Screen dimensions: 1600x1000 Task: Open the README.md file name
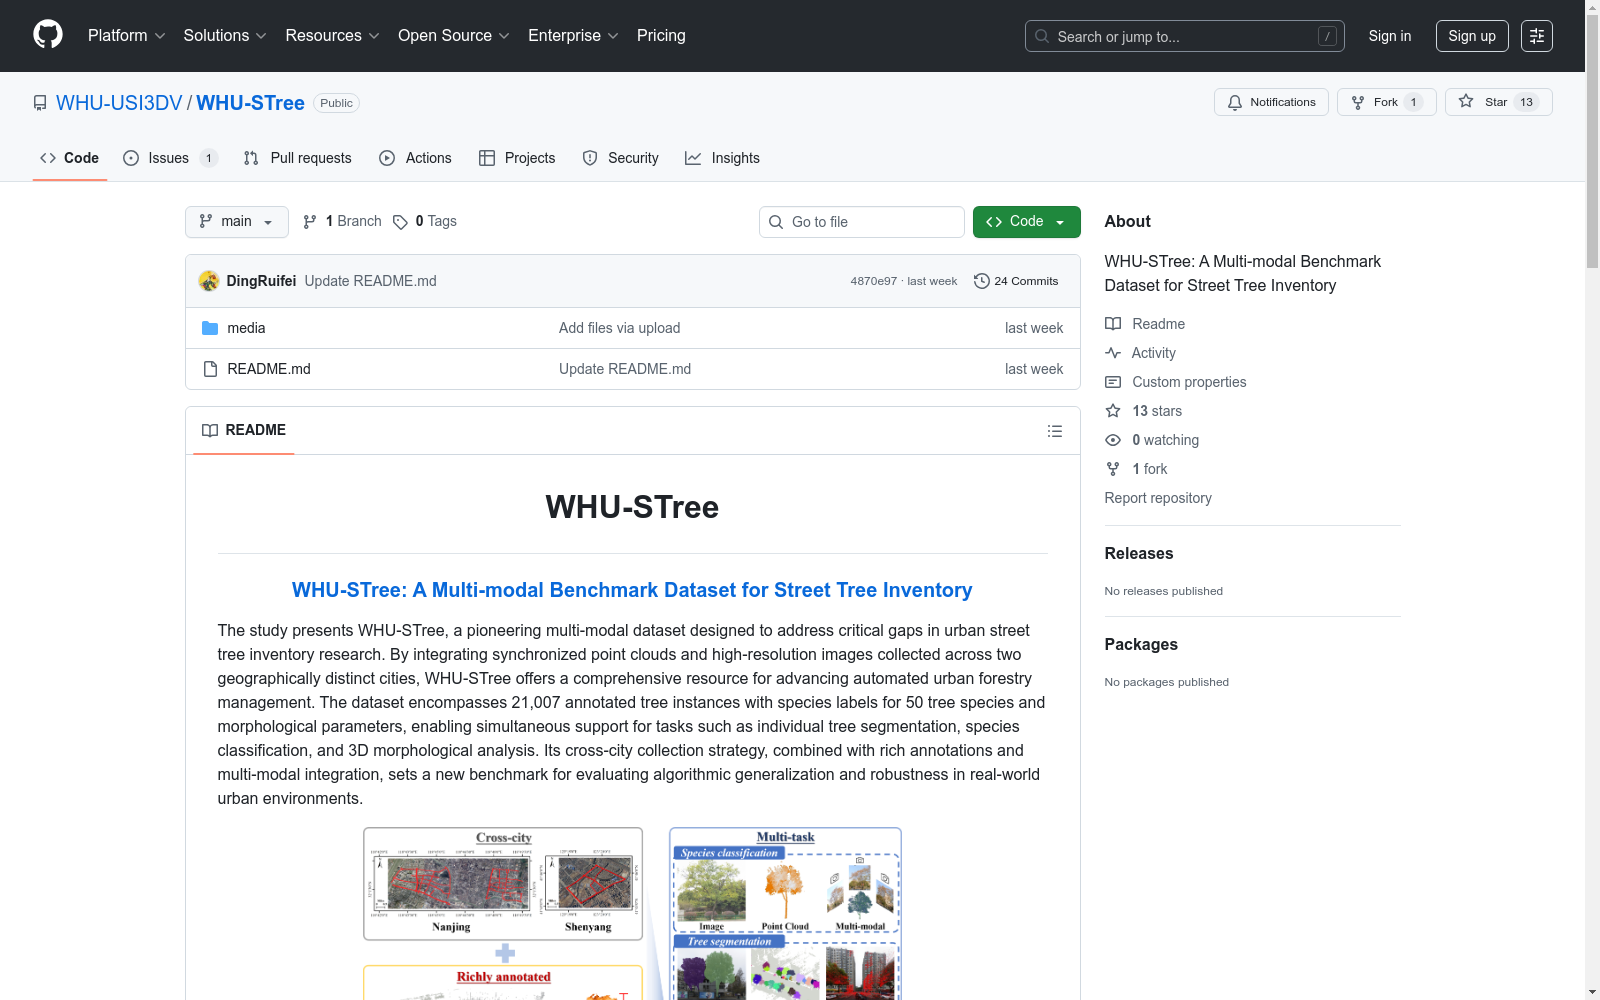[x=269, y=369]
